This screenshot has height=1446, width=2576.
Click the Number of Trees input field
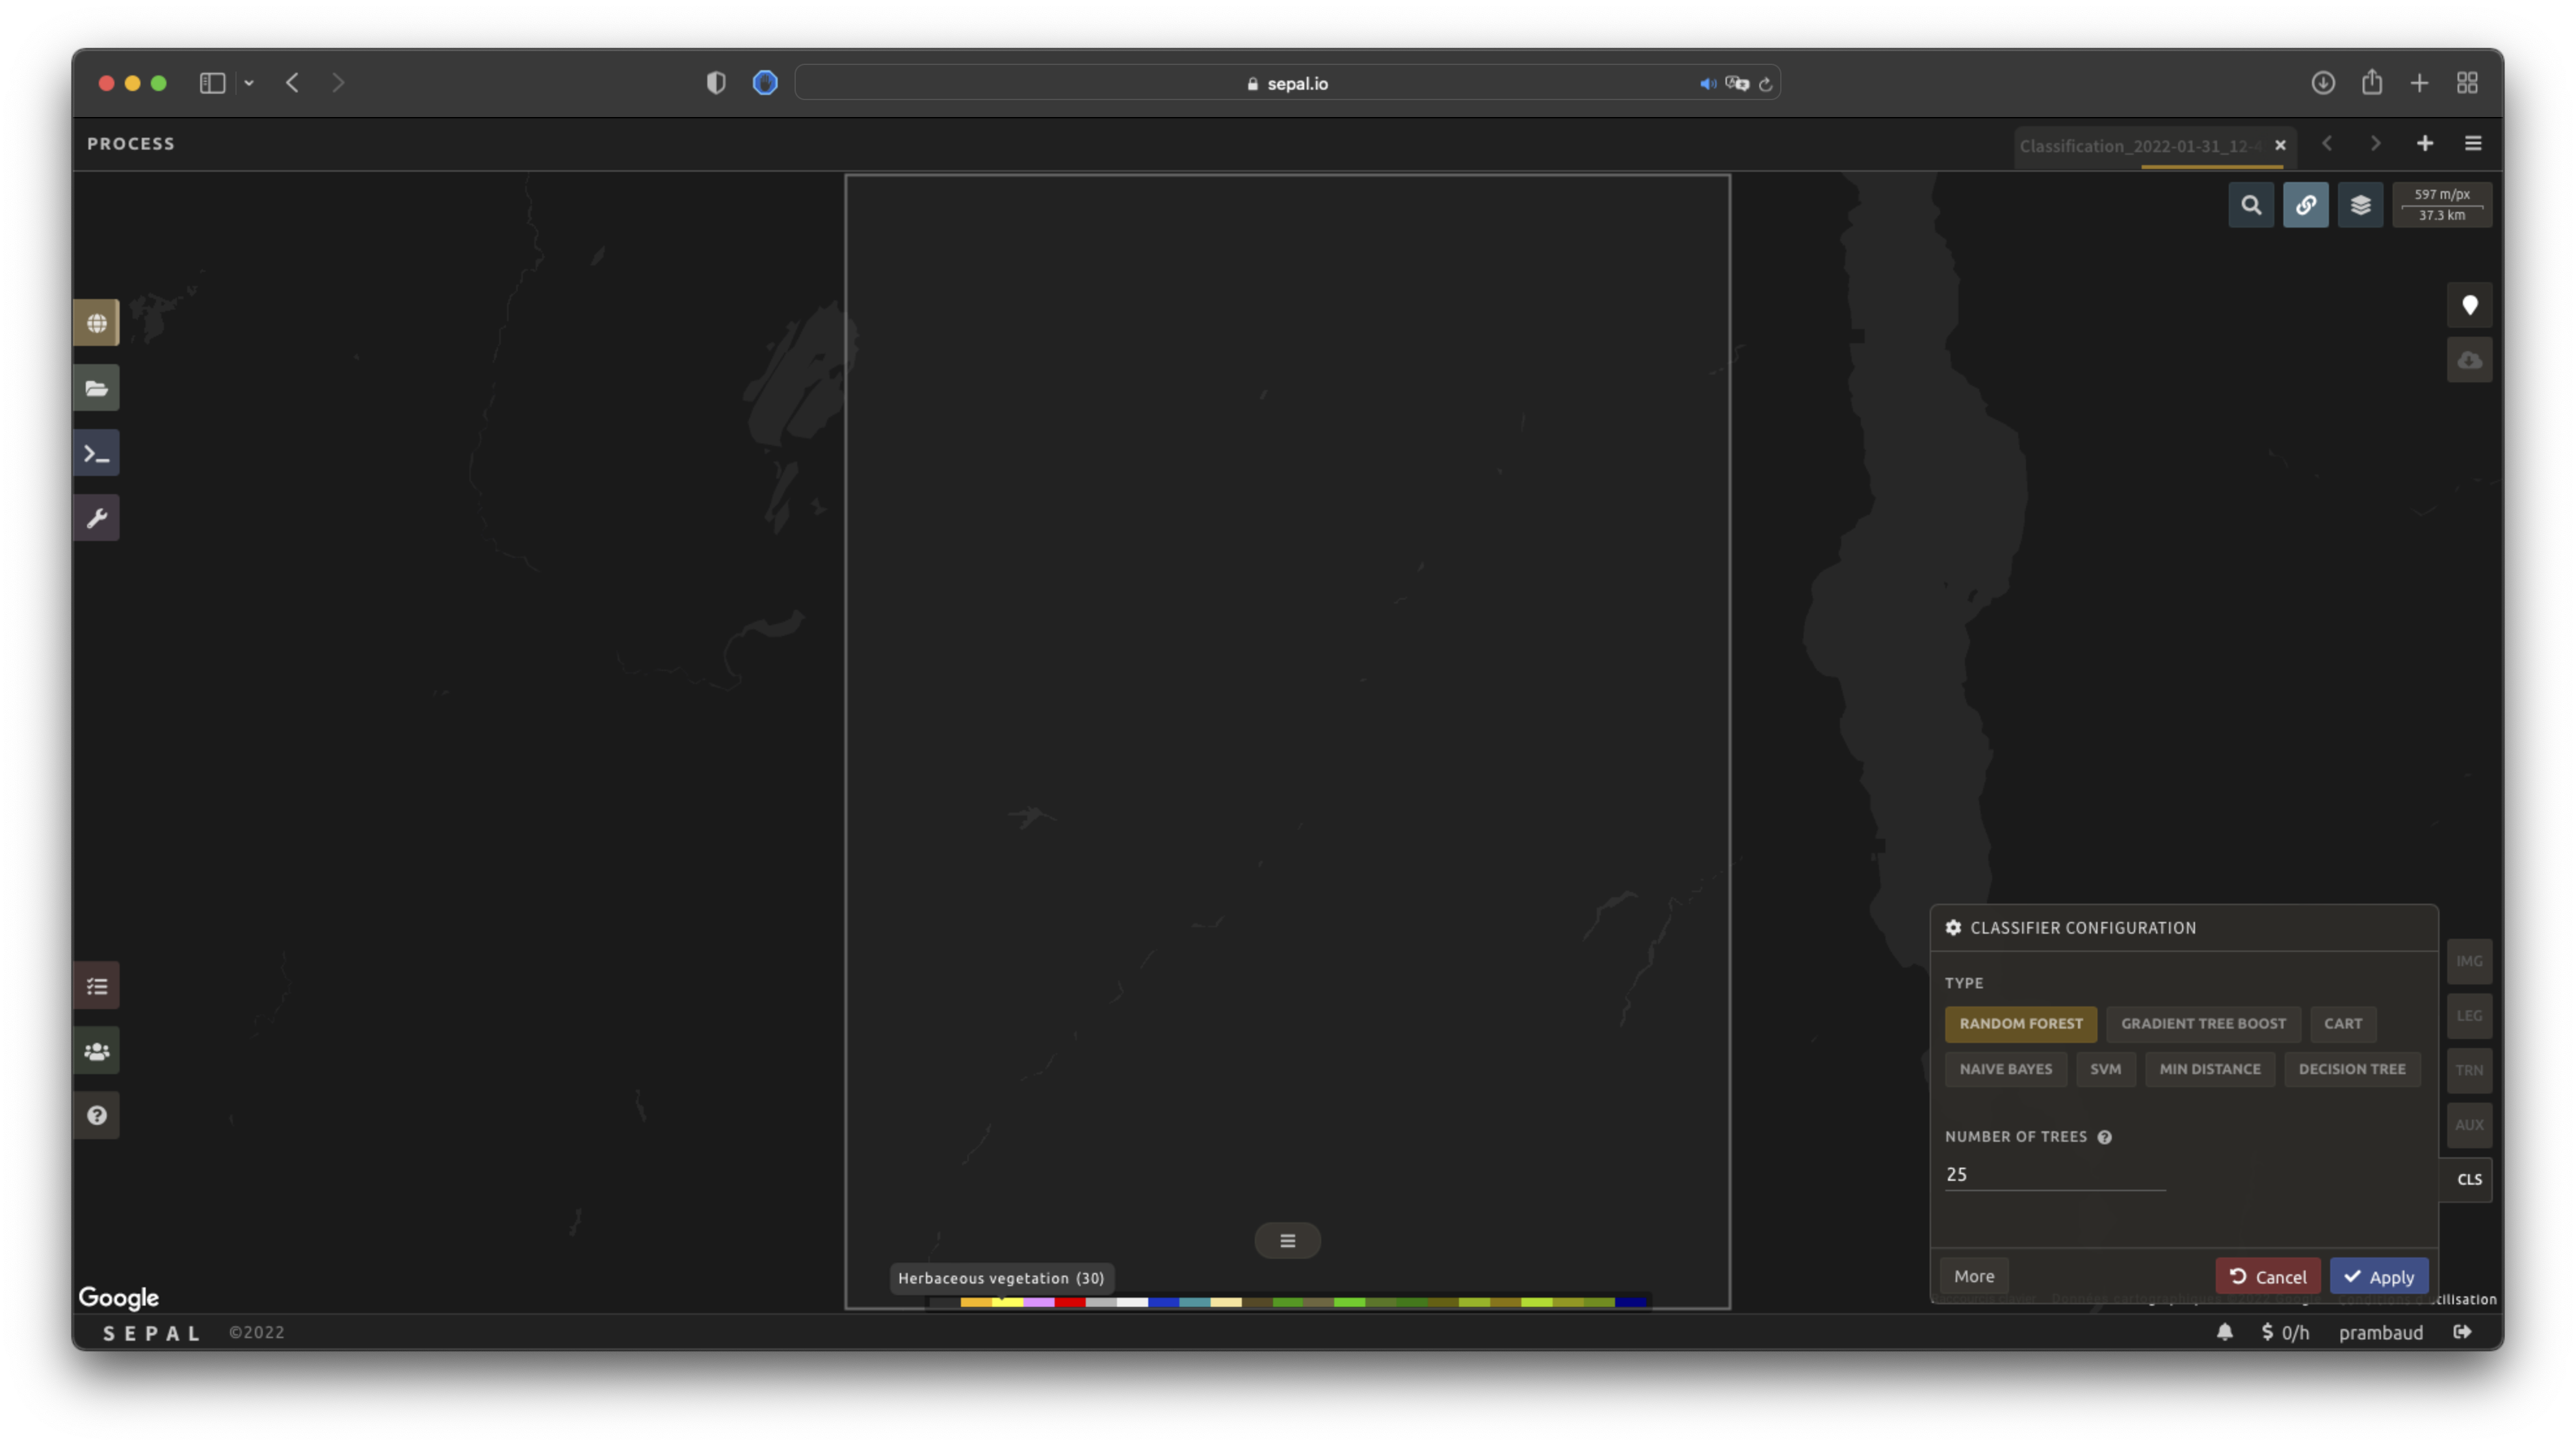pos(2054,1174)
